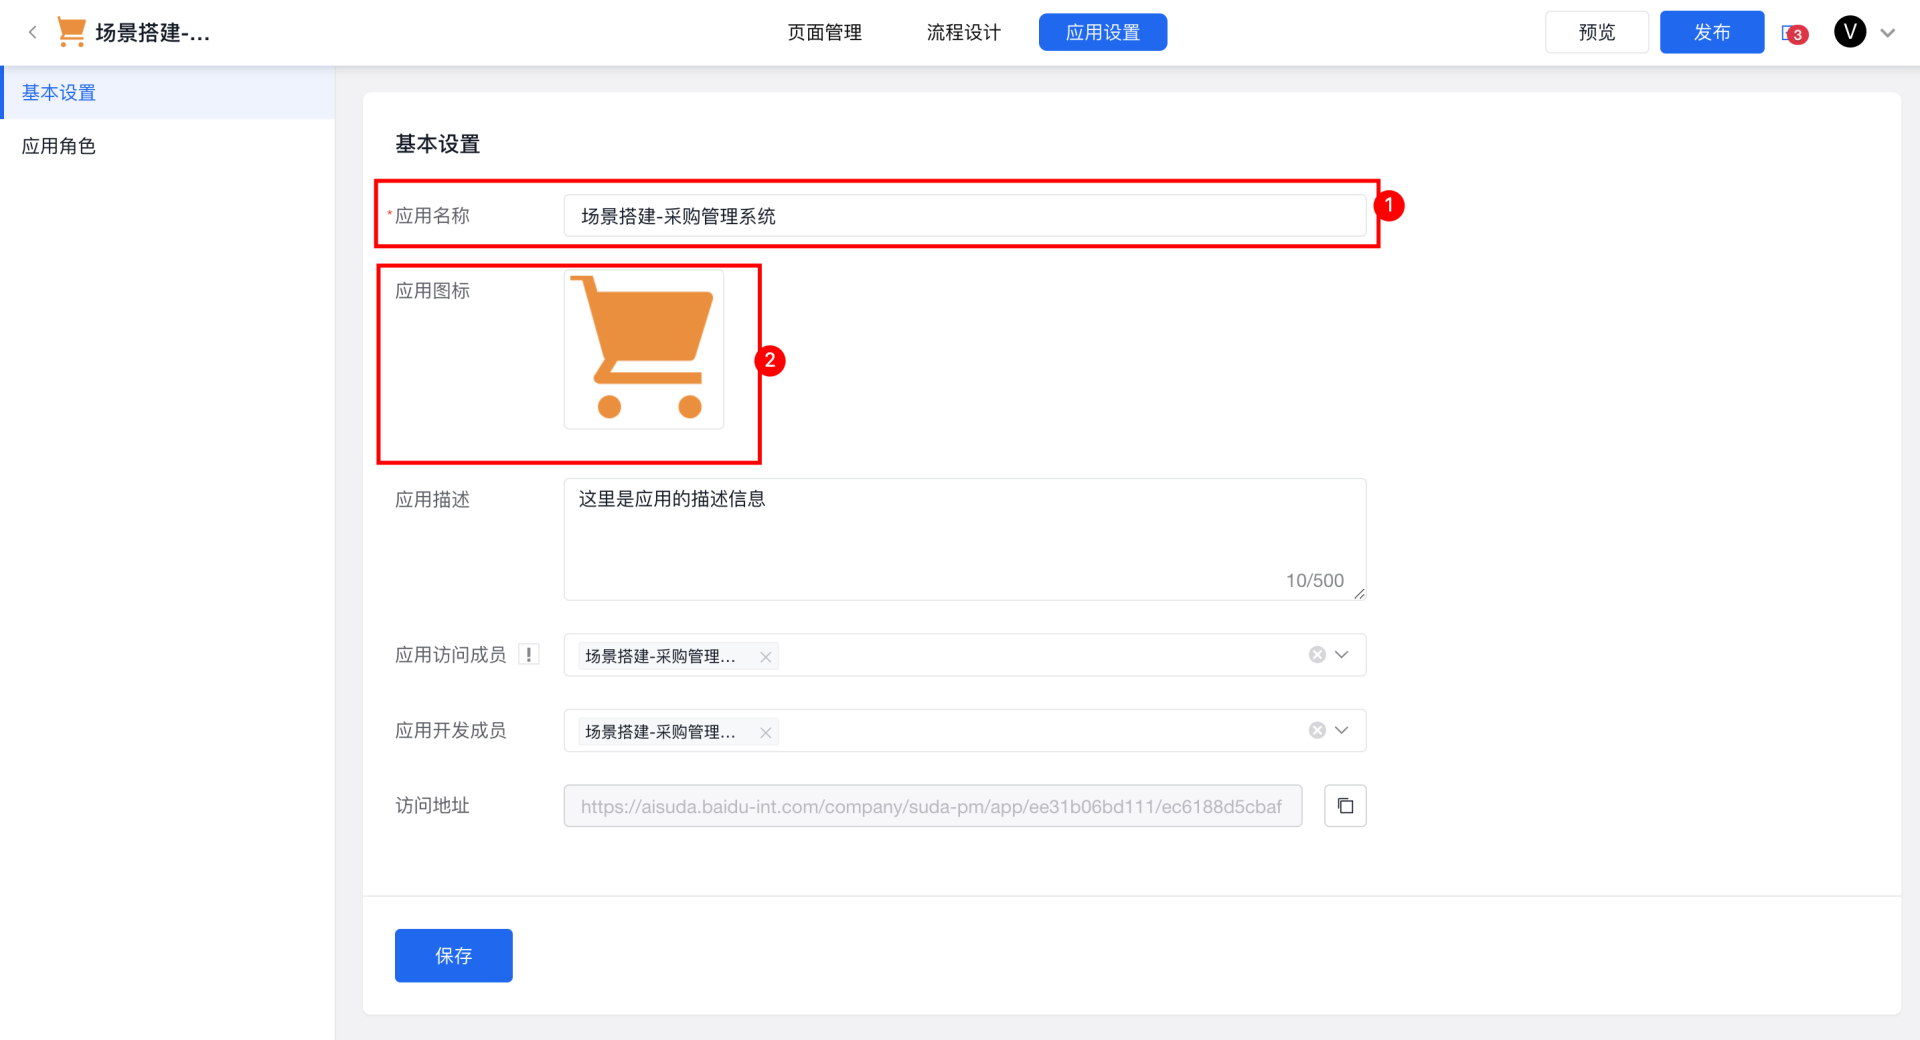Change the application icon cart thumbnail
This screenshot has width=1920, height=1040.
[x=644, y=349]
